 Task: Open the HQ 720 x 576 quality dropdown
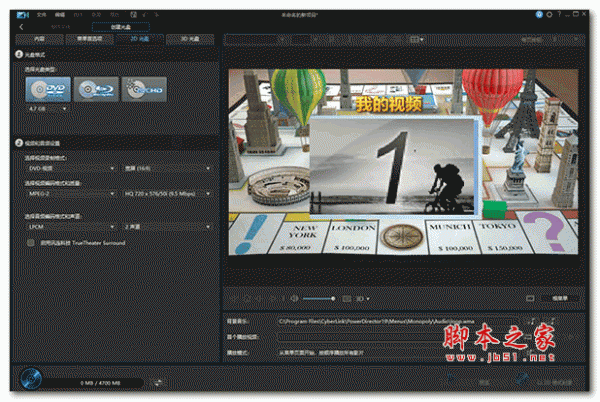coord(166,193)
